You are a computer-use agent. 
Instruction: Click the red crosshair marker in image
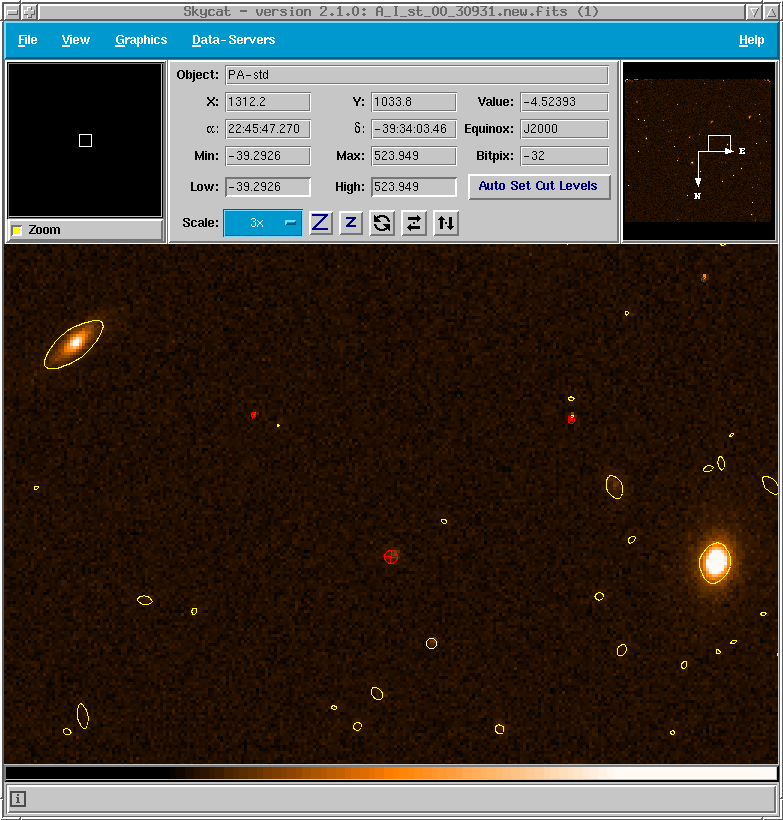click(x=391, y=556)
